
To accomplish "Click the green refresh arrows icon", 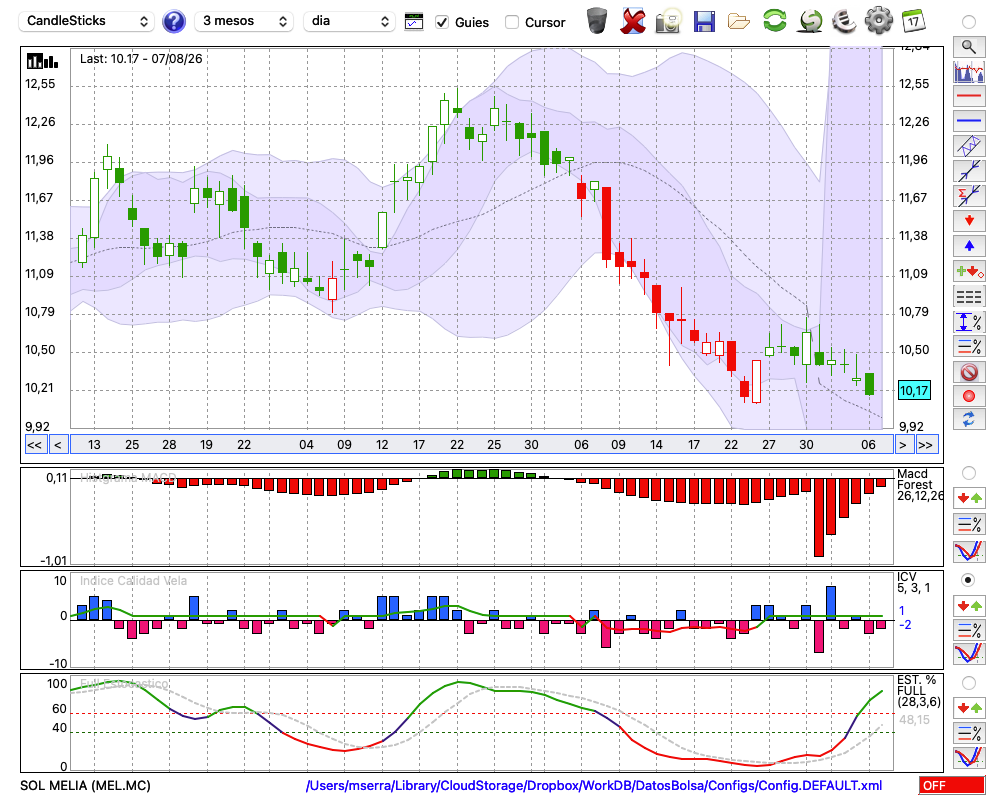I will 774,21.
